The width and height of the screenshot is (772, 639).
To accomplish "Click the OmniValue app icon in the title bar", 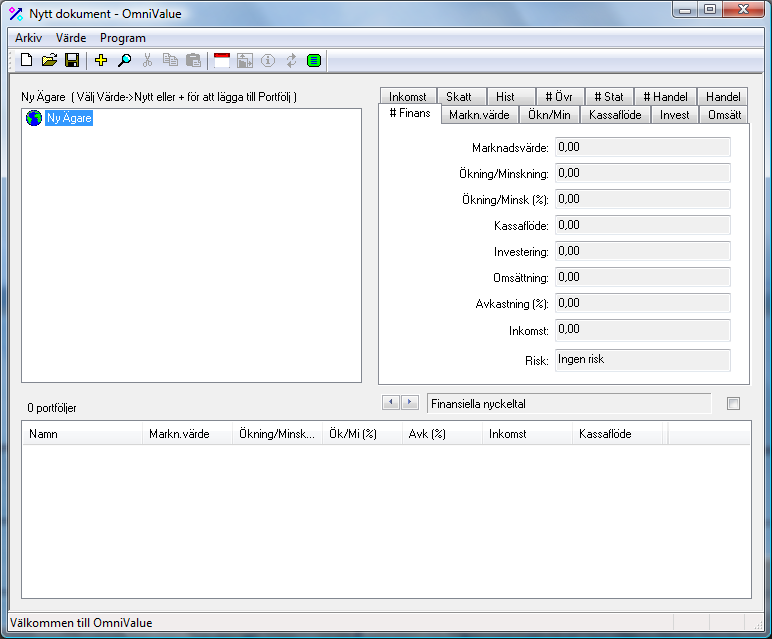I will coord(16,14).
